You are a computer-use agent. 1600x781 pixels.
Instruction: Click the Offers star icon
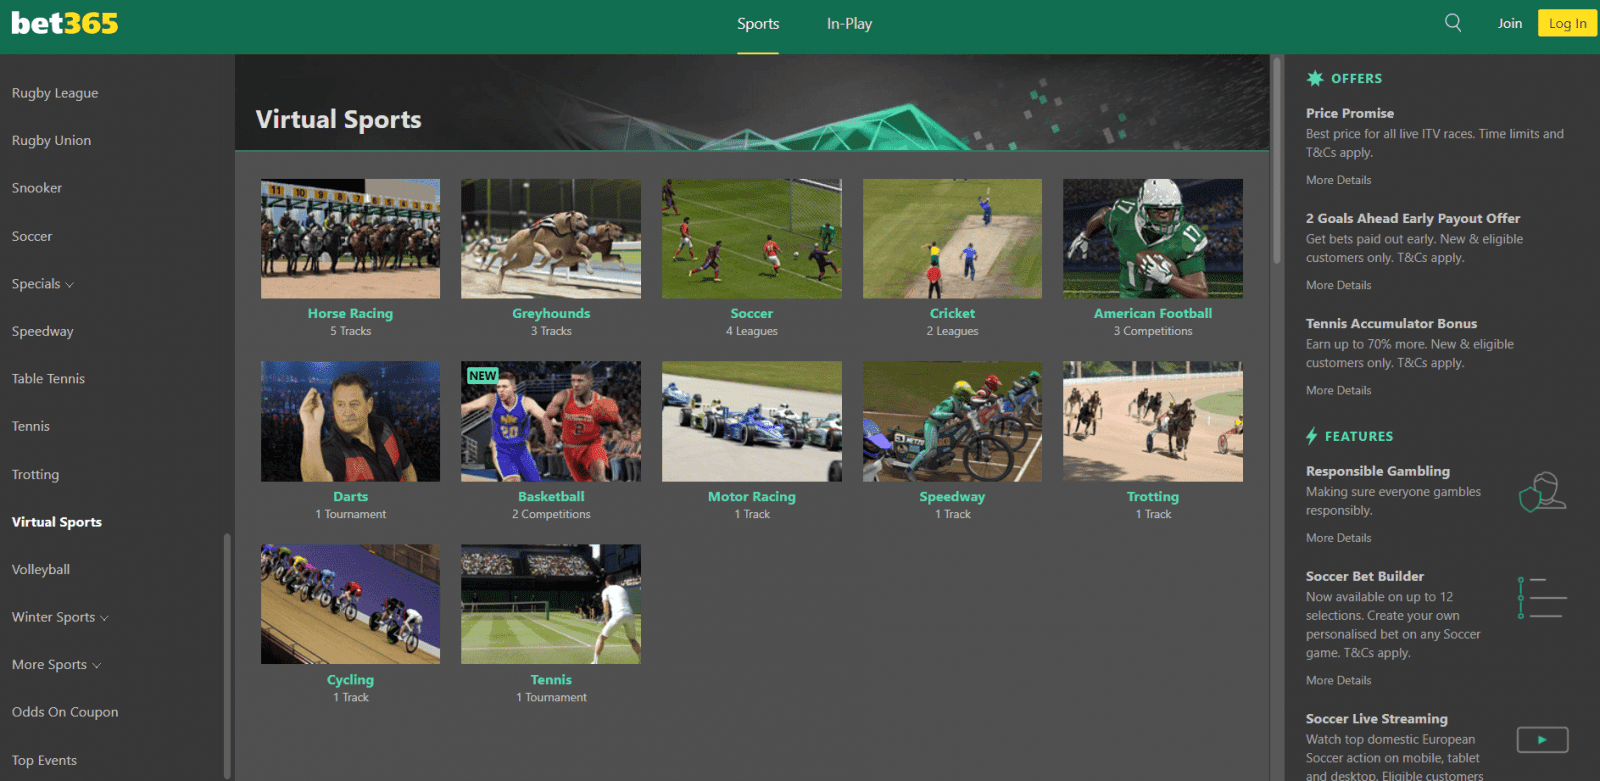(1315, 78)
